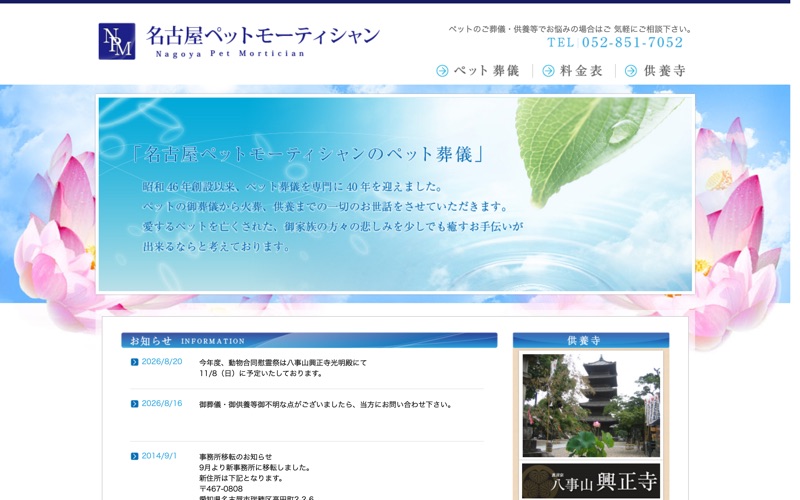The height and width of the screenshot is (500, 800).
Task: Click the ペットのご葬儀・供養等 consultation tagline
Action: point(570,29)
